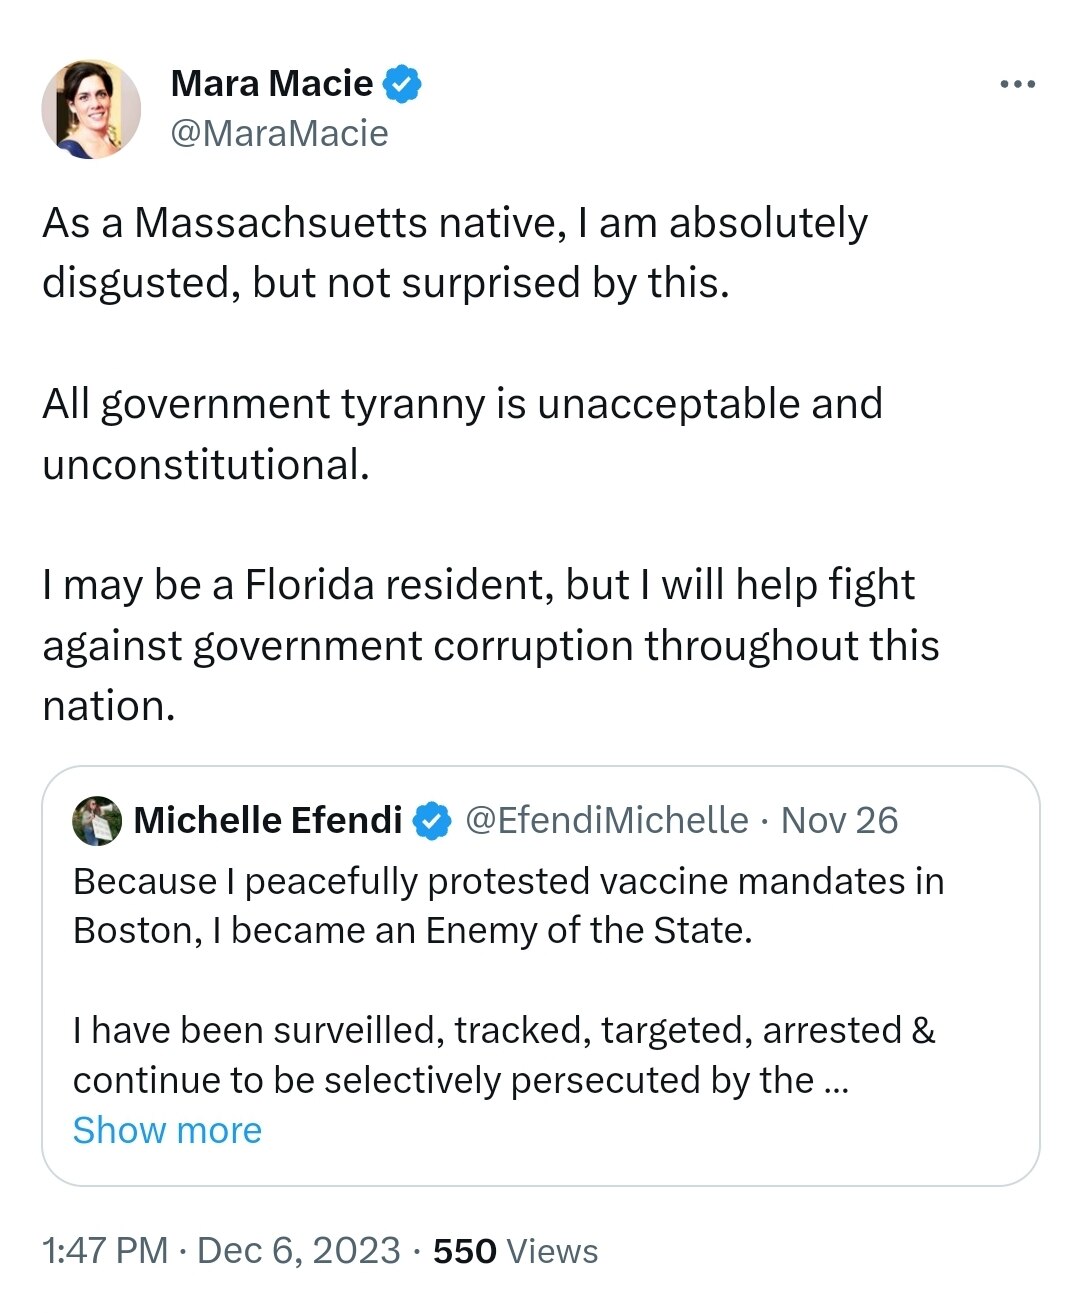Click the Mara Macie display name
Viewport: 1080px width, 1313px height.
pos(271,84)
